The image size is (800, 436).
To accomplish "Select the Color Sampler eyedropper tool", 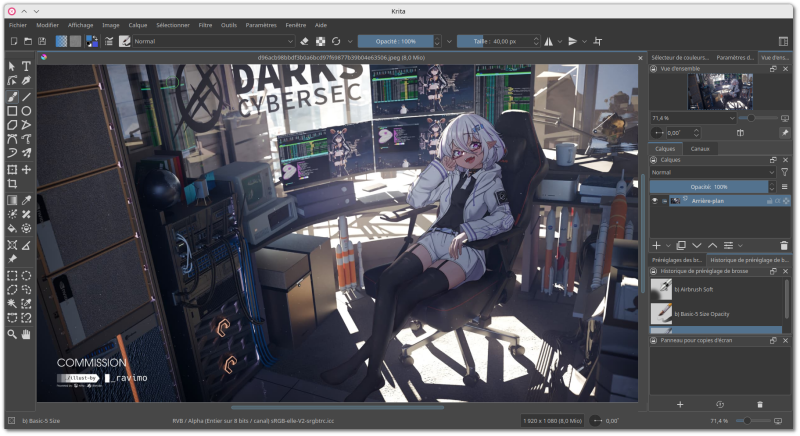I will coord(26,200).
